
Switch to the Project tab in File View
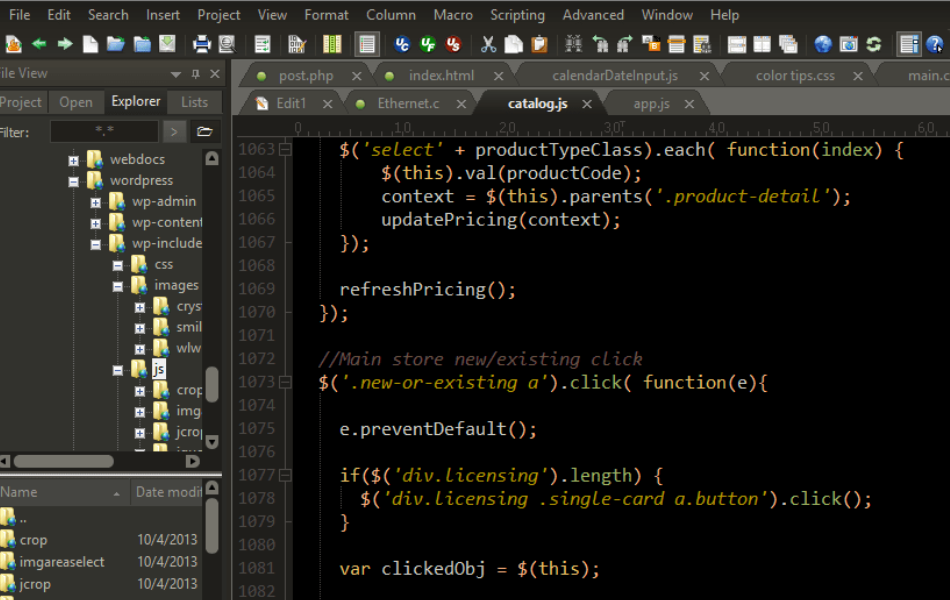coord(22,102)
